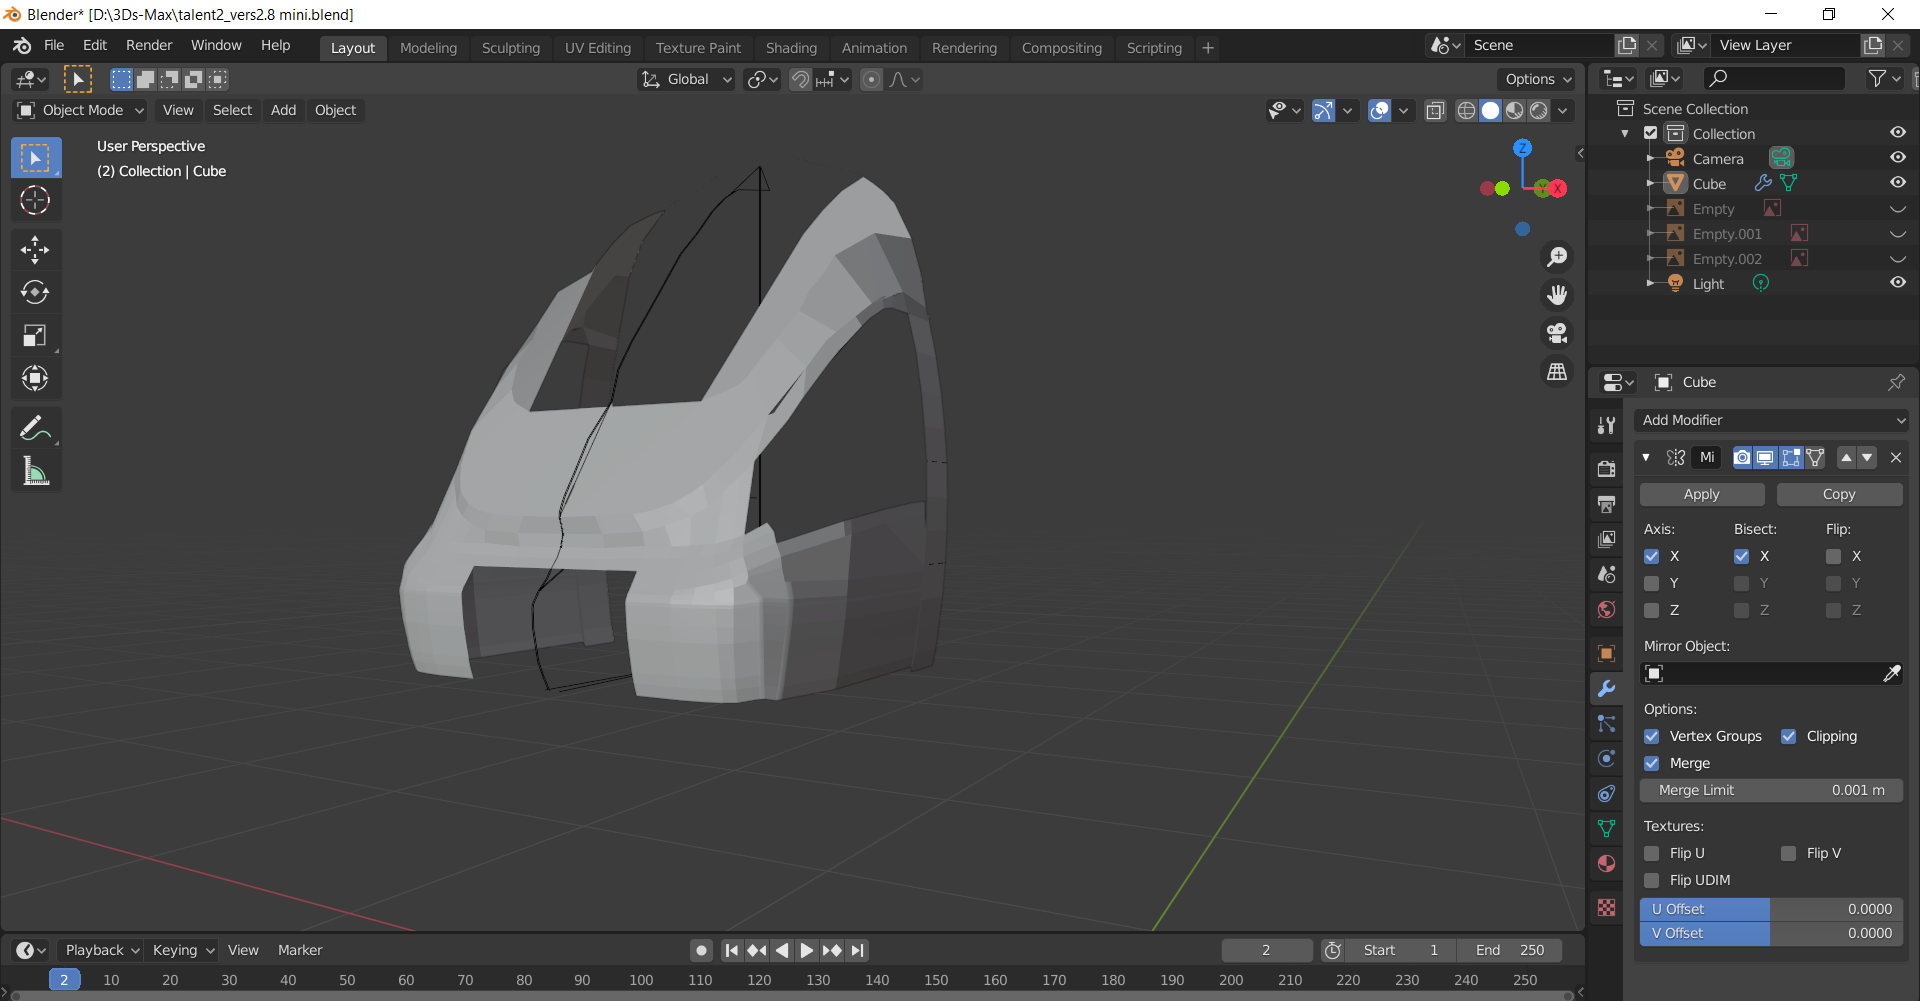Open the Render menu
The height and width of the screenshot is (1001, 1920).
point(149,45)
